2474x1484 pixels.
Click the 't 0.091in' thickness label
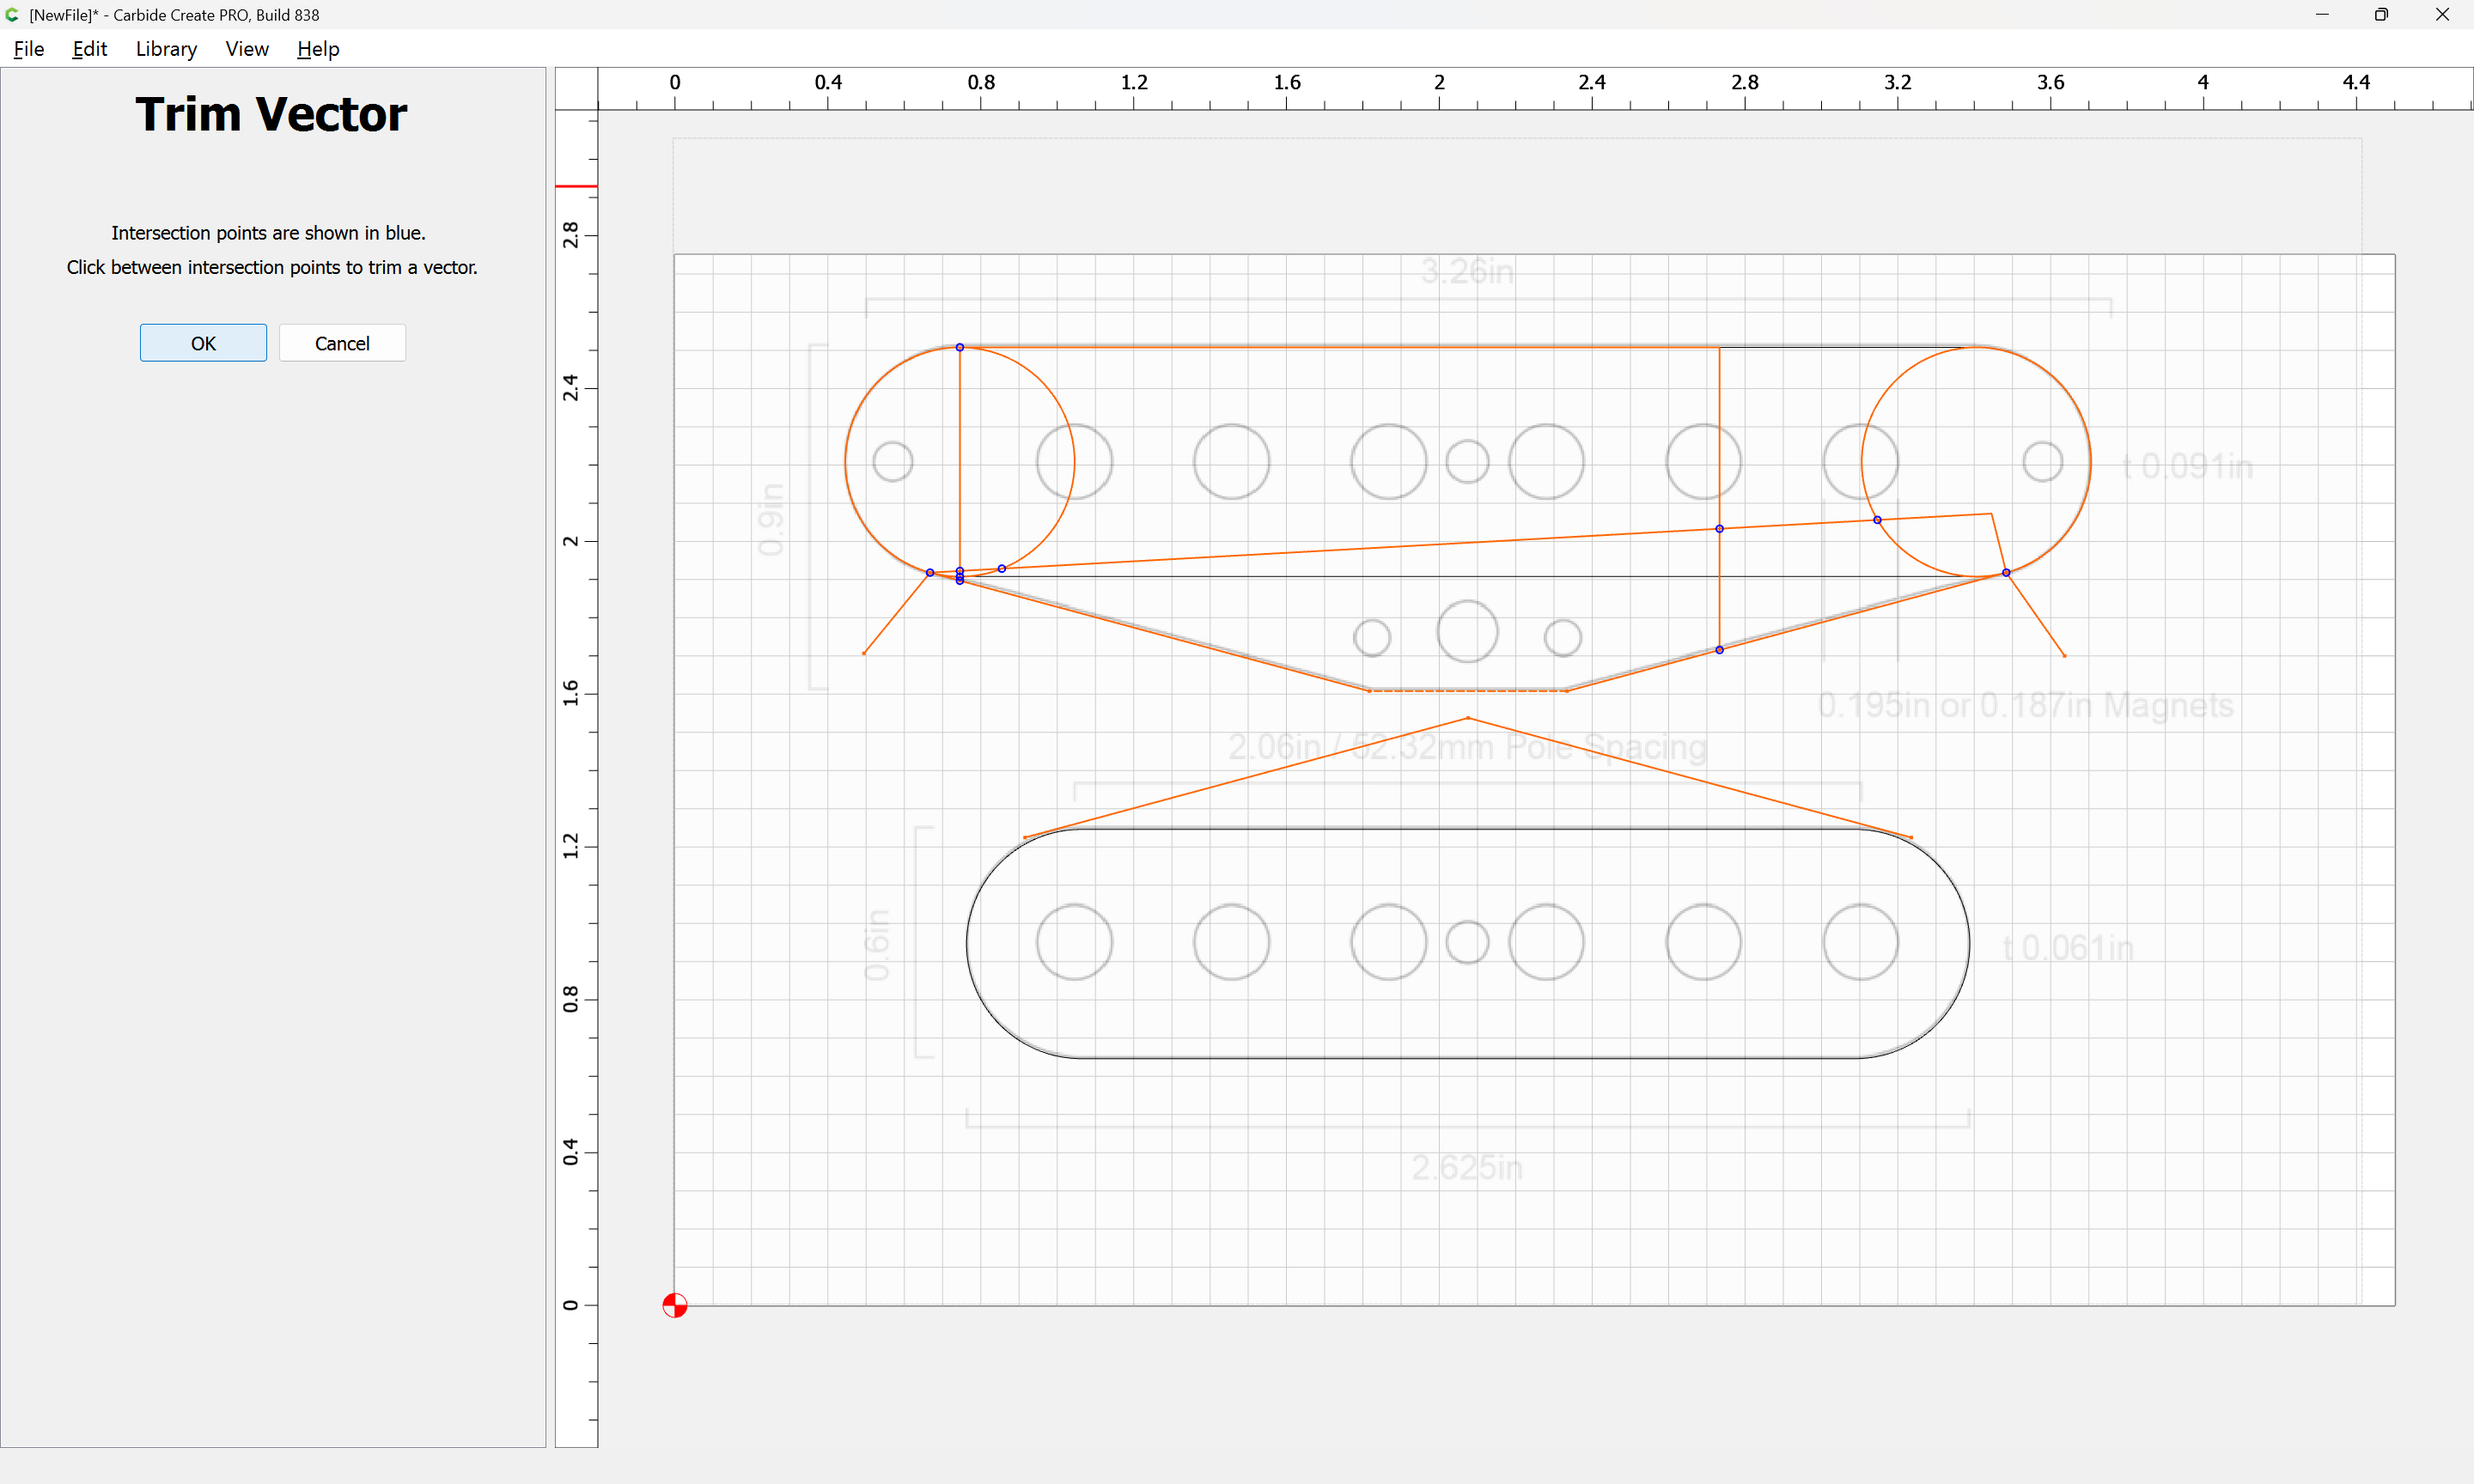pos(2188,466)
